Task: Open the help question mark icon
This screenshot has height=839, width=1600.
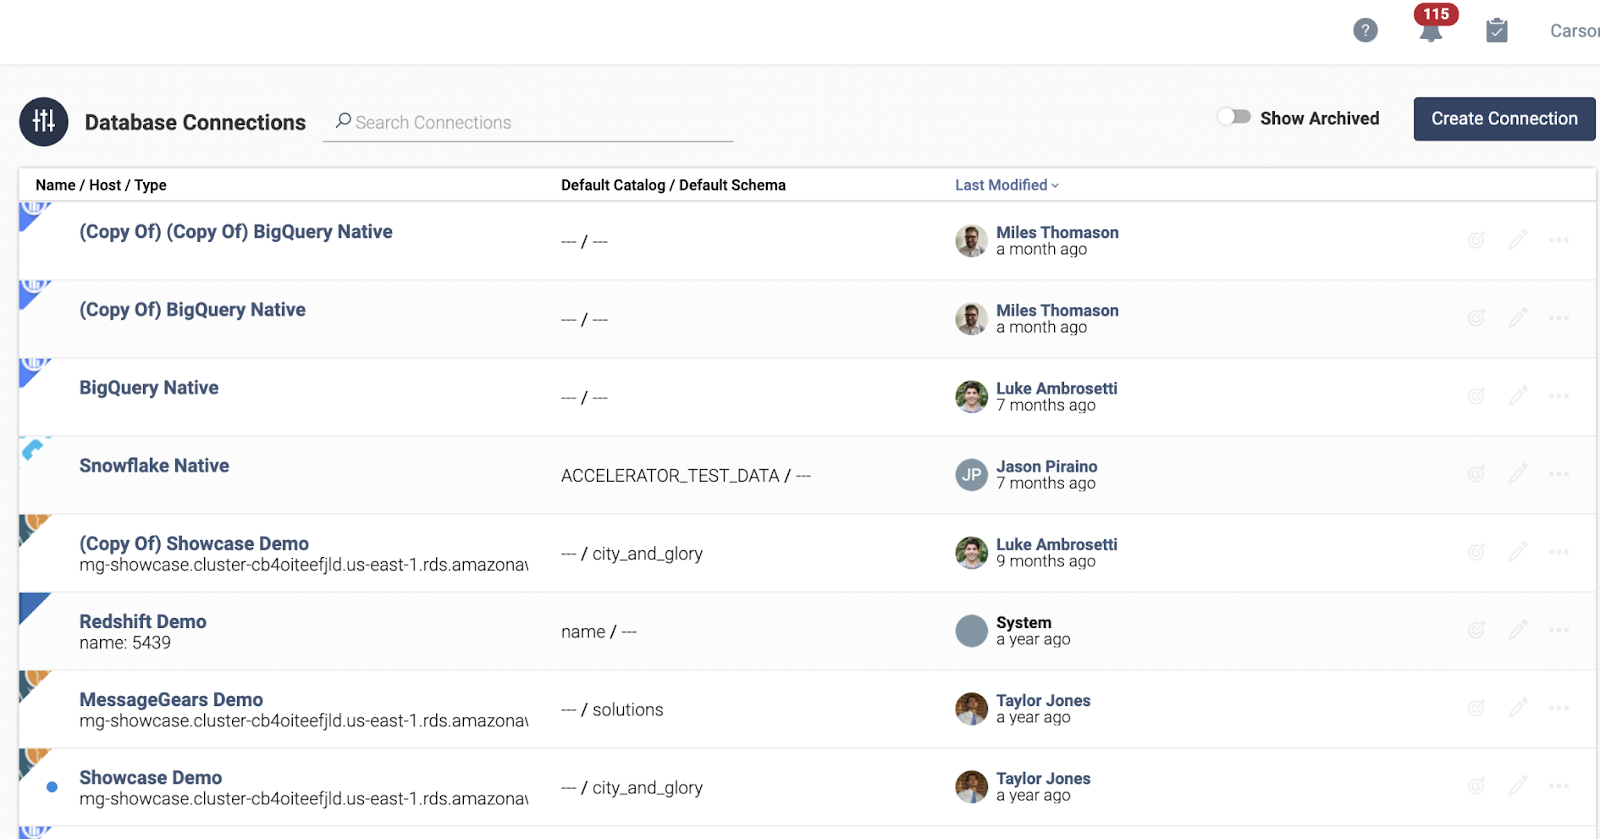Action: tap(1365, 31)
